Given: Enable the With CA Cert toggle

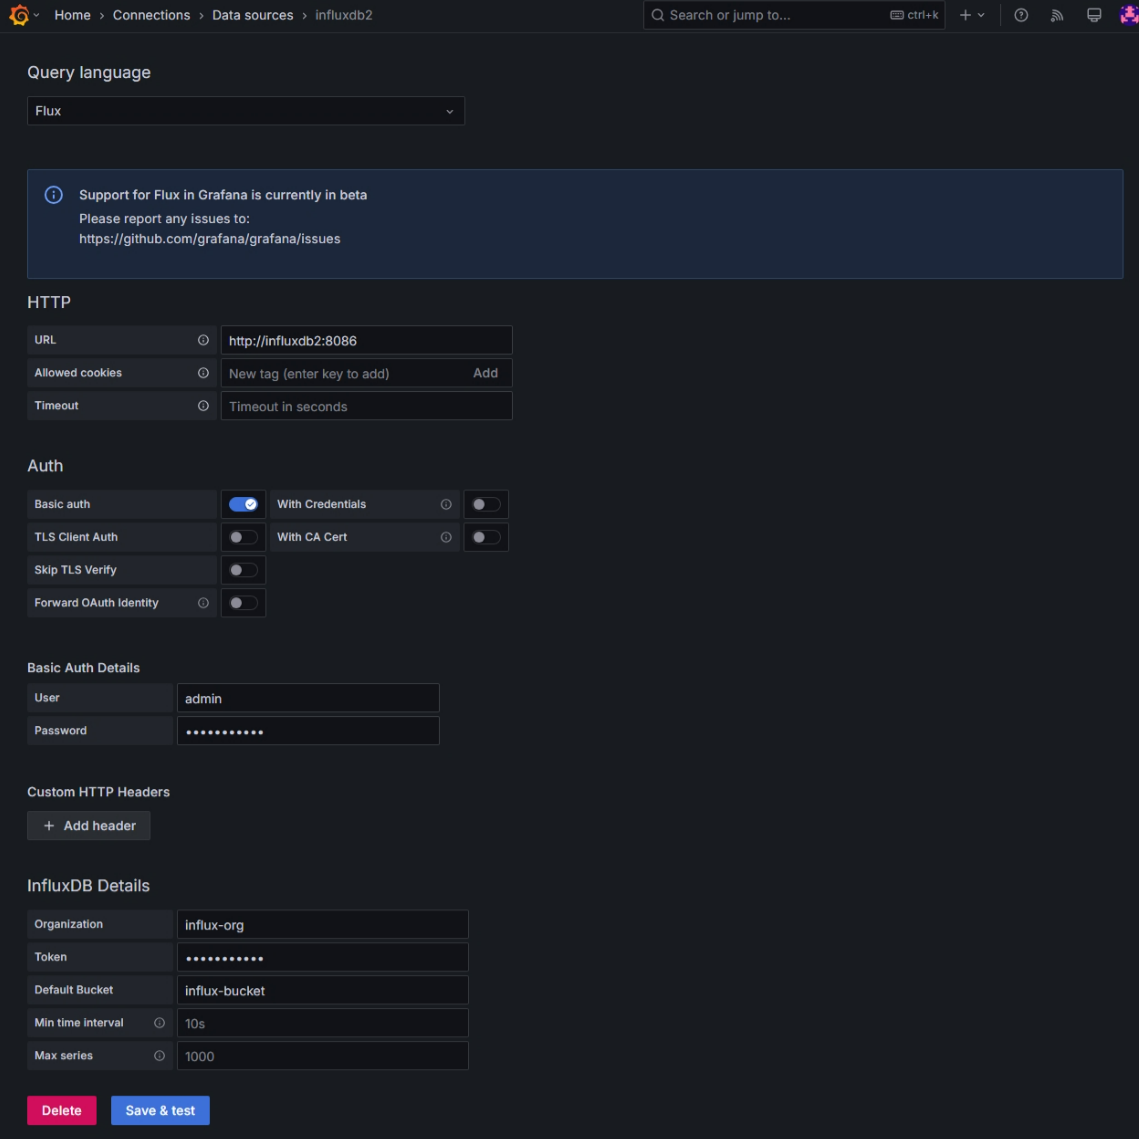Looking at the screenshot, I should 486,537.
